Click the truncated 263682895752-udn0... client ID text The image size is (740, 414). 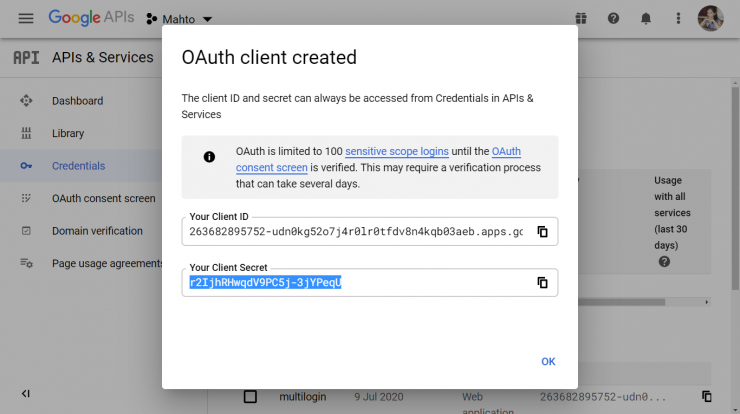[603, 397]
